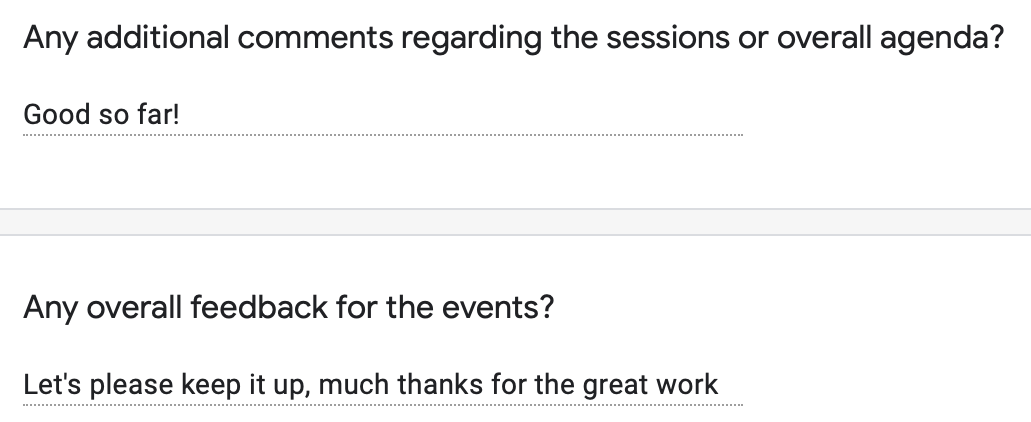The image size is (1031, 422).
Task: Focus the 'Good so far!' answer field
Action: pos(383,115)
